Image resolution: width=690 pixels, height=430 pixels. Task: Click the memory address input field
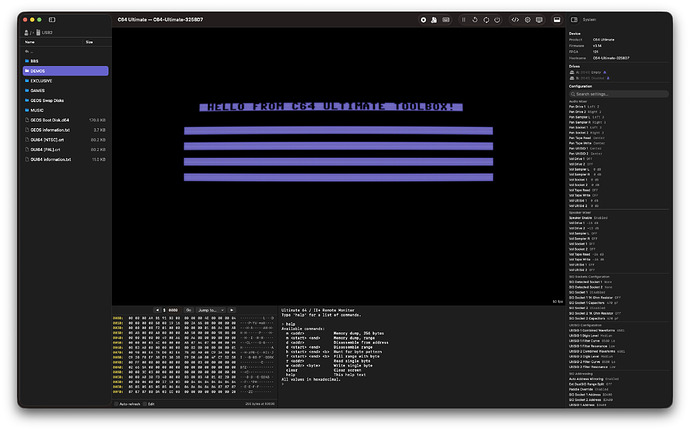[x=172, y=310]
